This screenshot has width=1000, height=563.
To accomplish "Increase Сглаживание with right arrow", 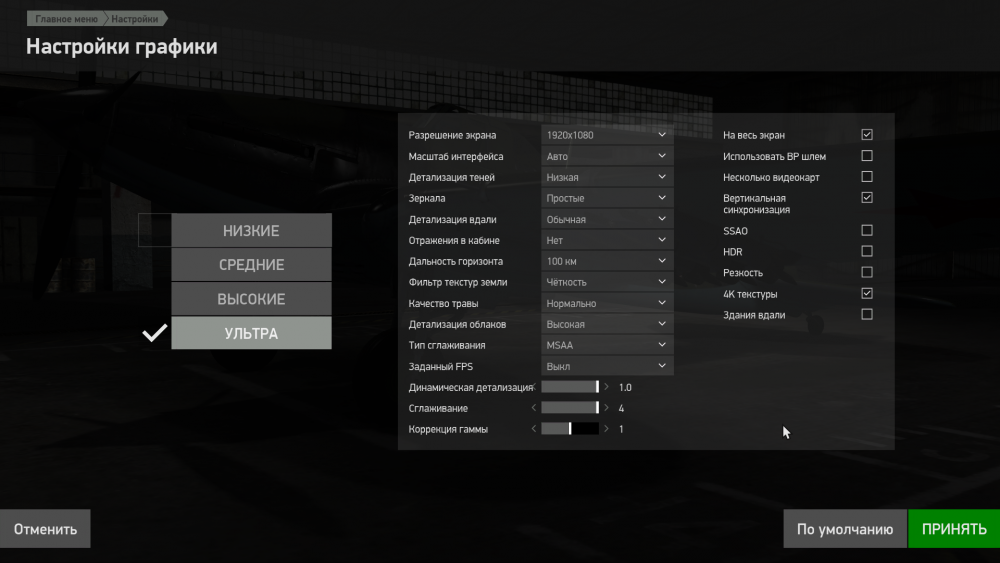I will pos(606,408).
